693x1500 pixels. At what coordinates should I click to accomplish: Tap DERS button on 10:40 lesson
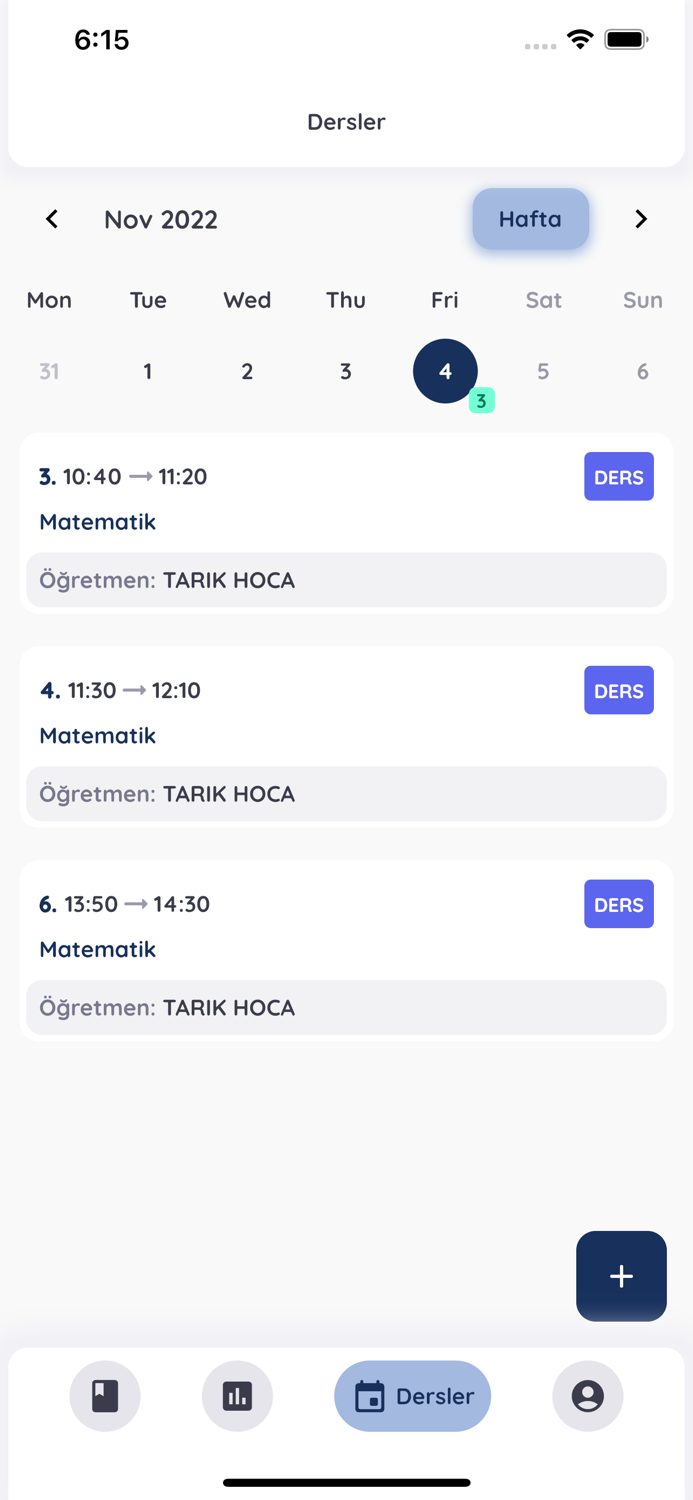tap(618, 477)
